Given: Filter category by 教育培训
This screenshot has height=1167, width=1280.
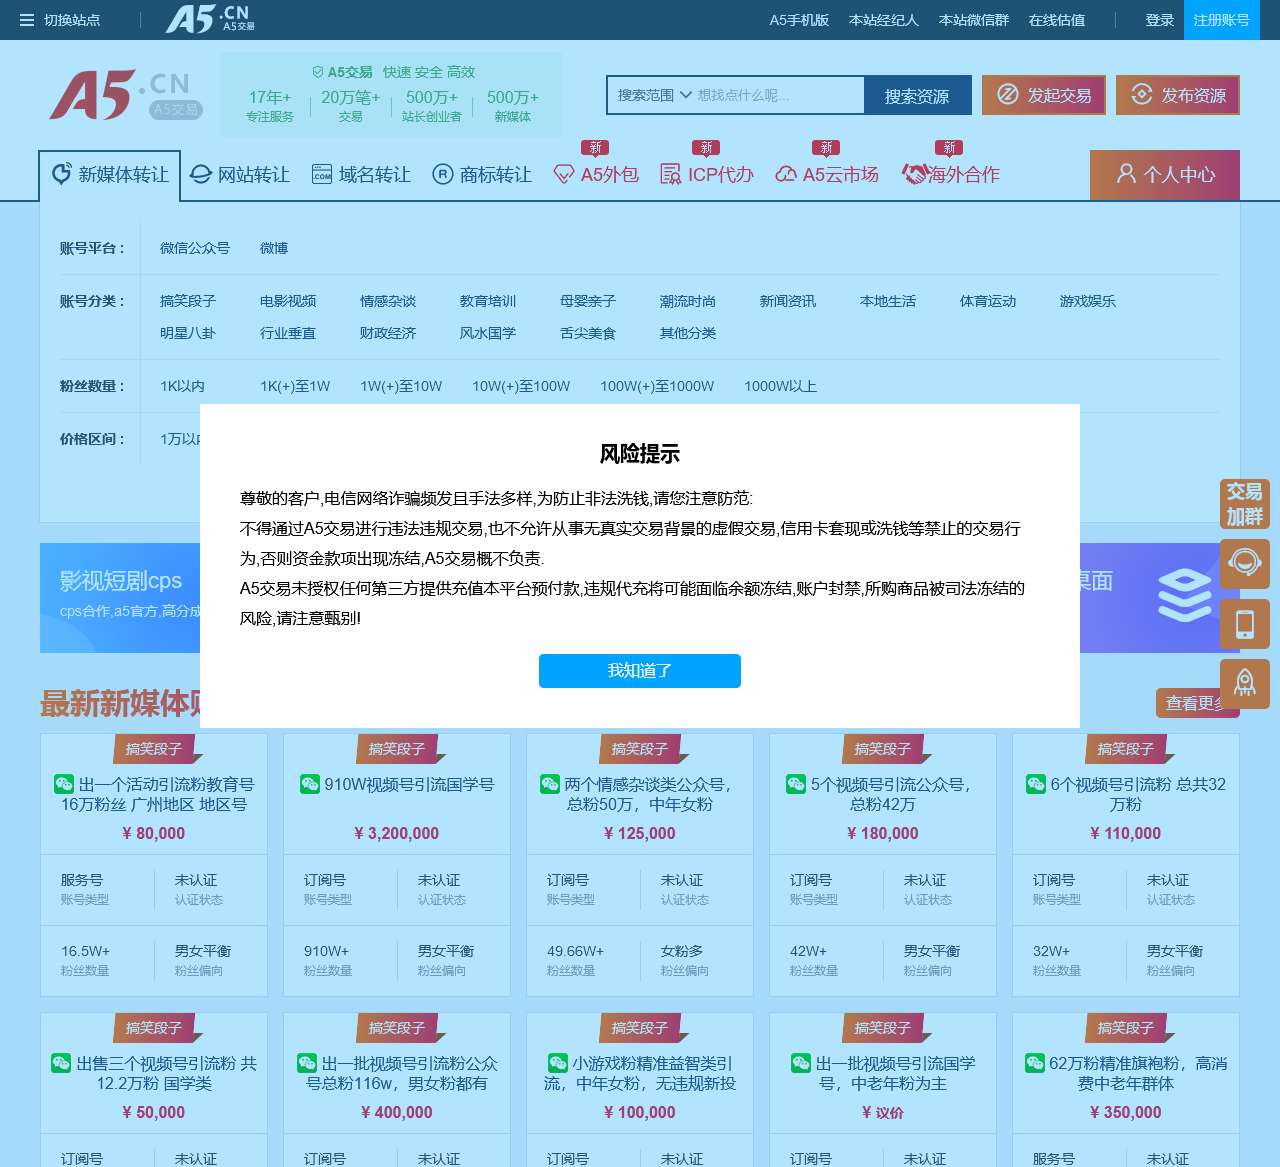Looking at the screenshot, I should coord(488,301).
